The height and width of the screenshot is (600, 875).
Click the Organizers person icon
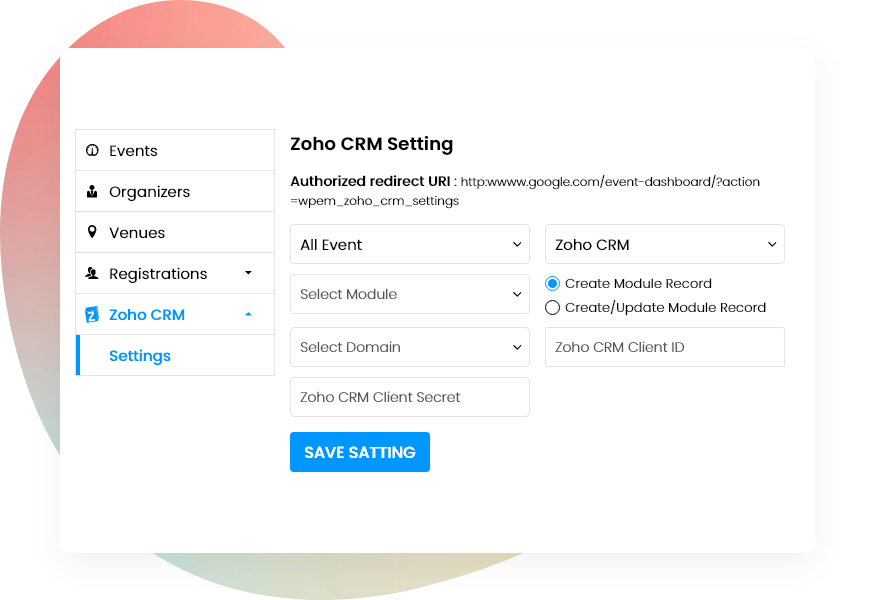[92, 192]
